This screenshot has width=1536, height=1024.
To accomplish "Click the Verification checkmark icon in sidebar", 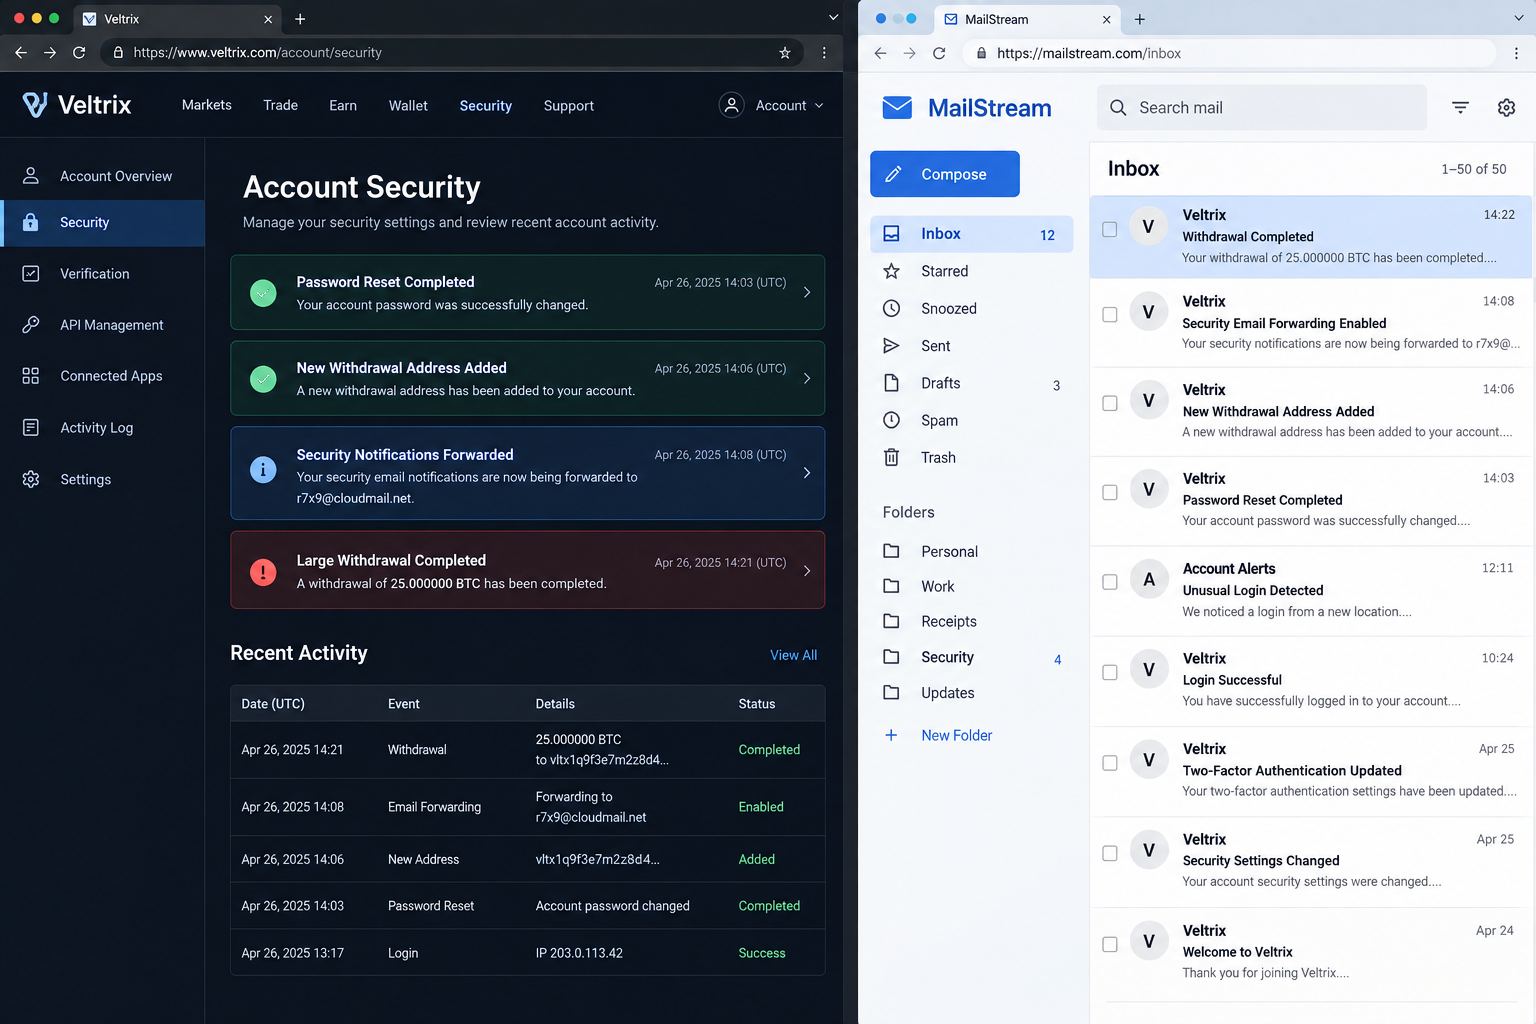I will pyautogui.click(x=31, y=273).
